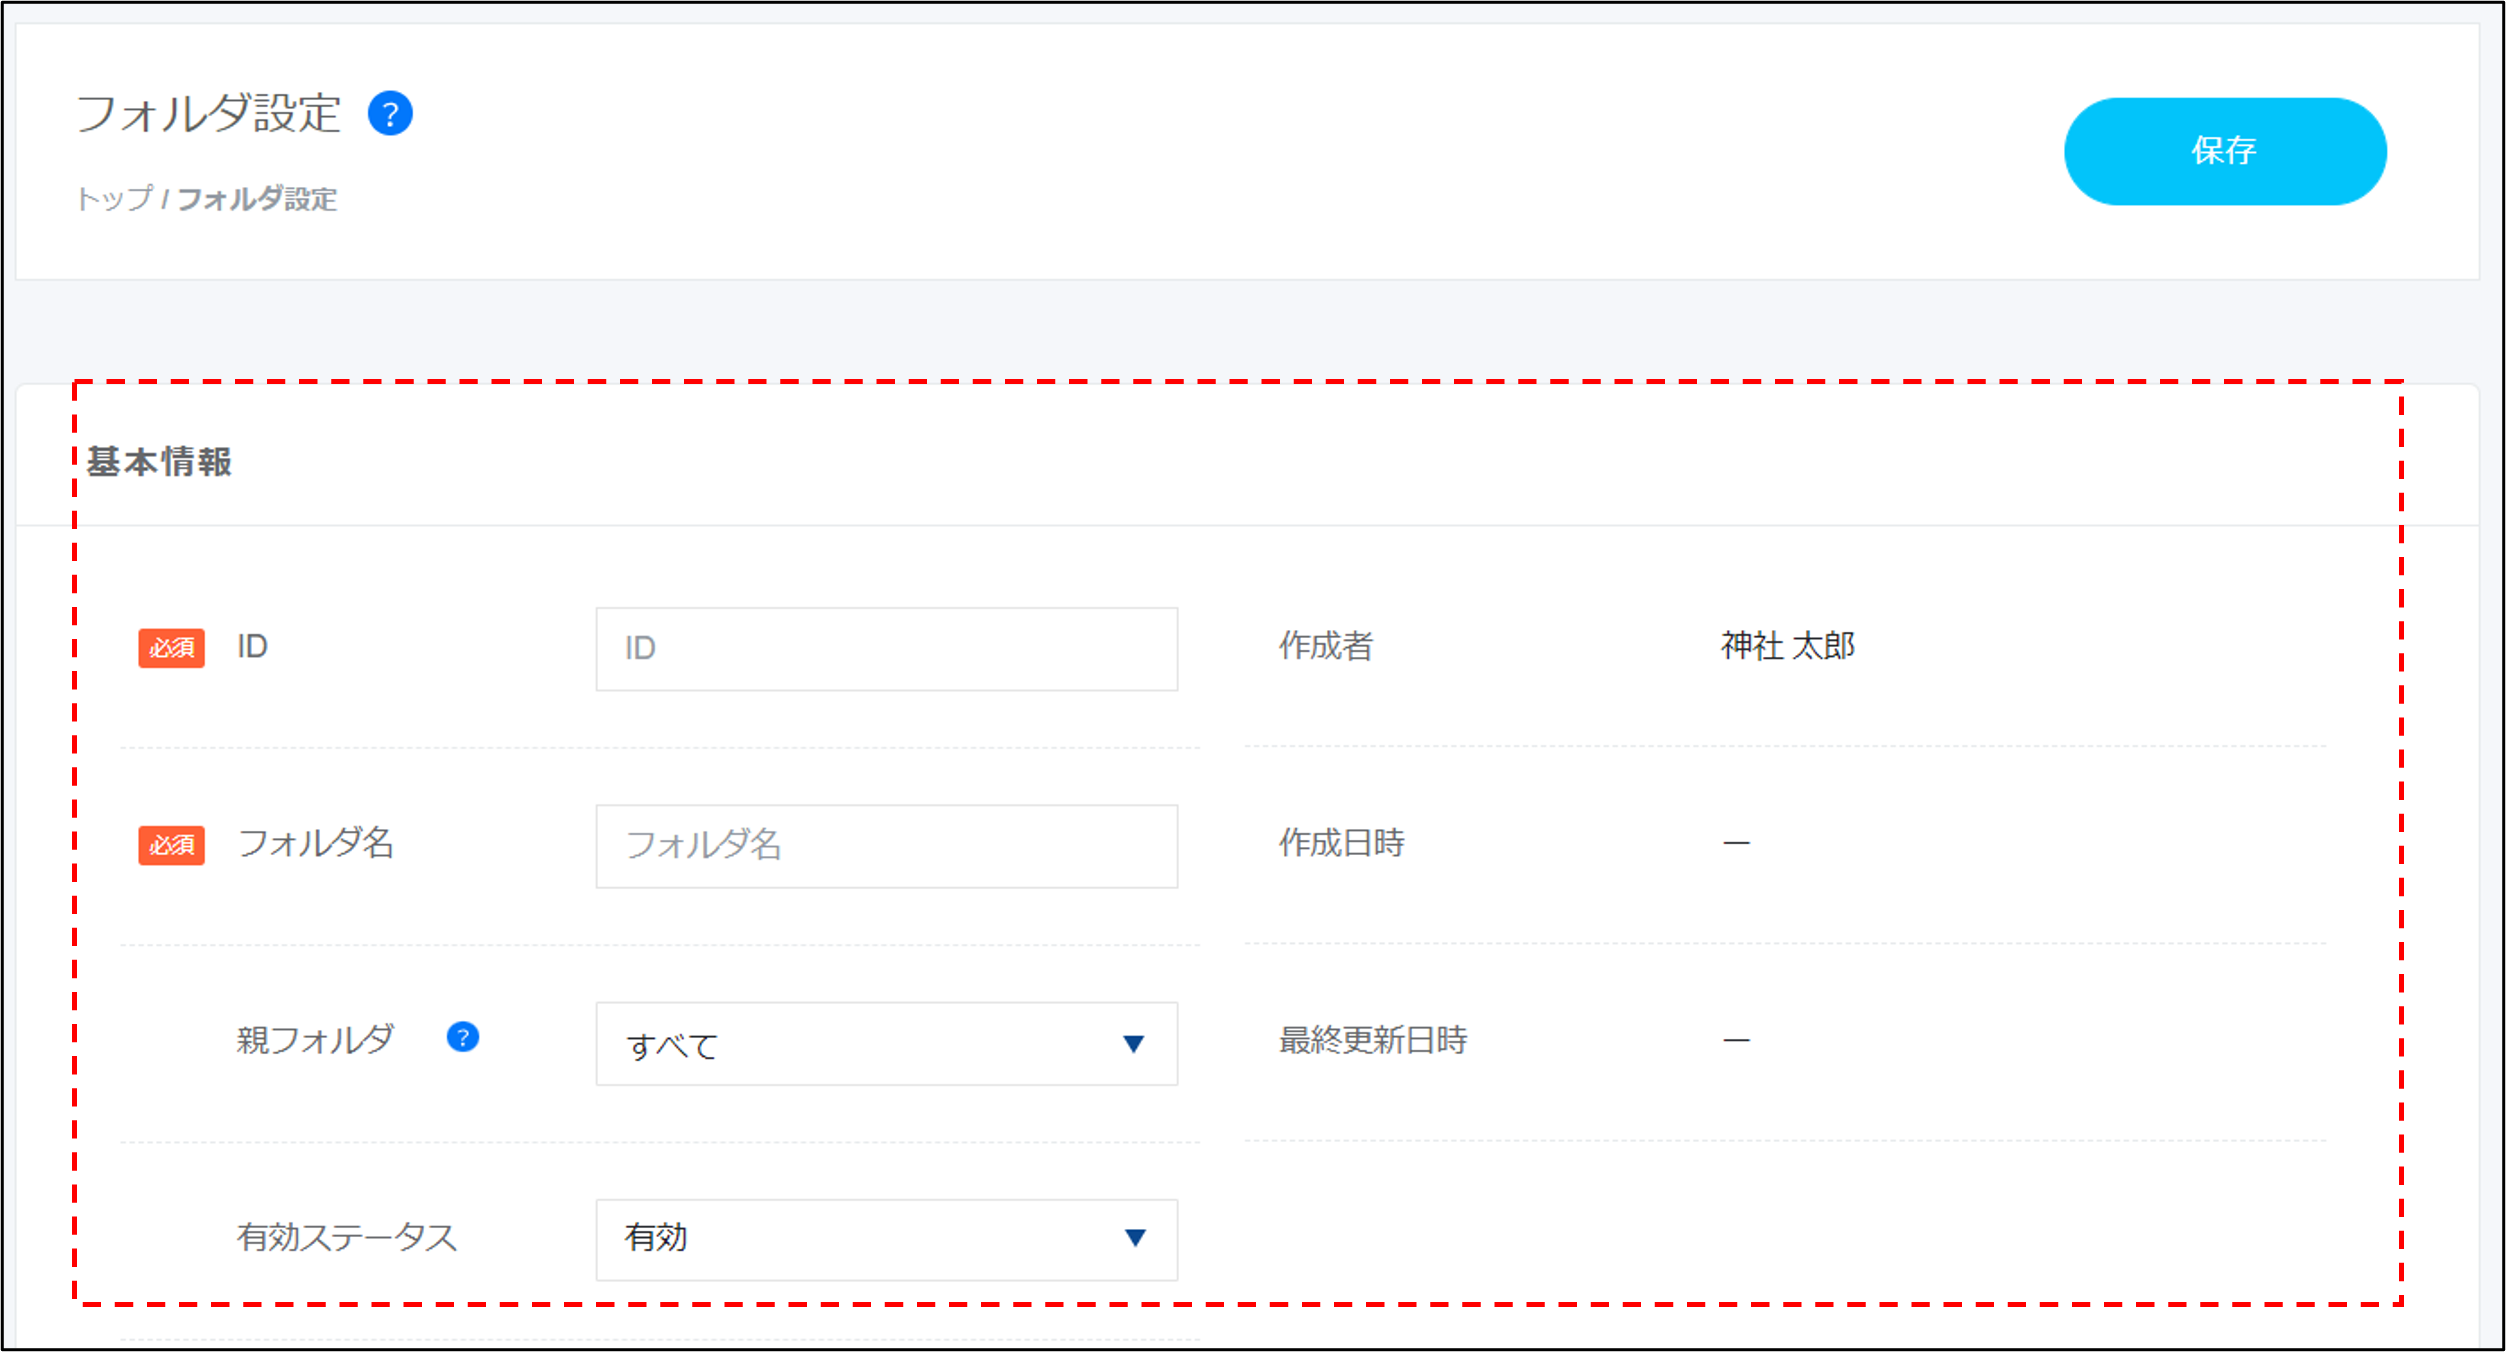Click the 作成日時 label

click(x=1341, y=843)
